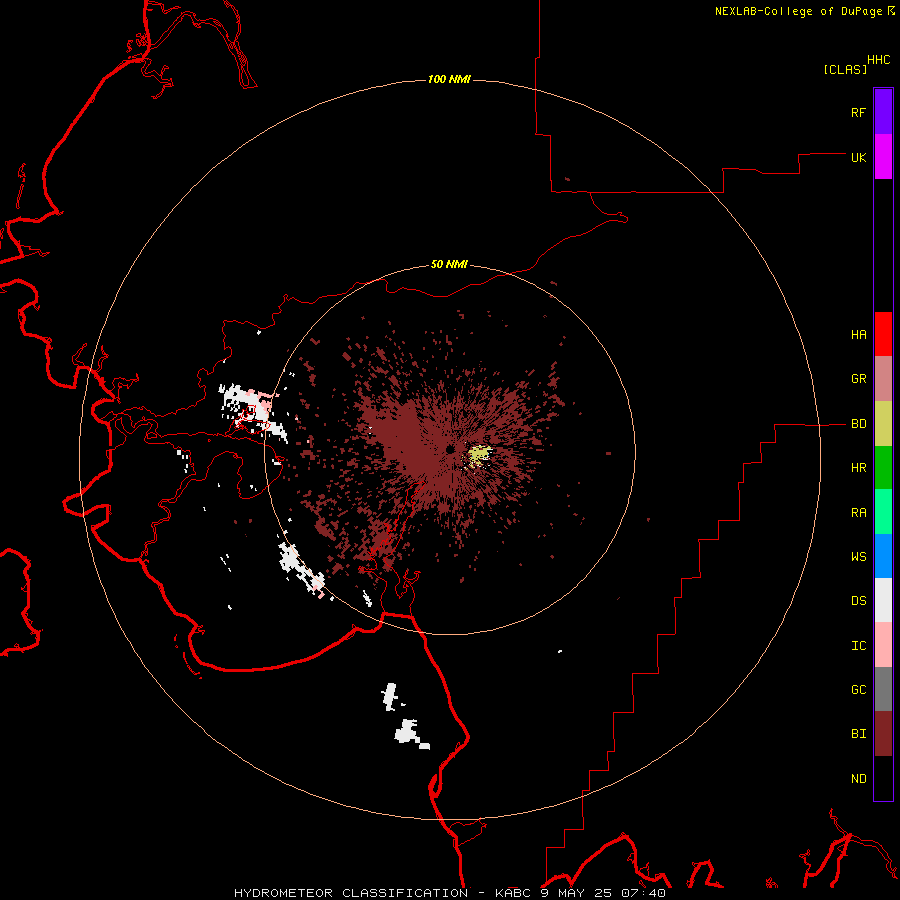Click the GC legend label
Screen dimensions: 900x900
tap(858, 690)
